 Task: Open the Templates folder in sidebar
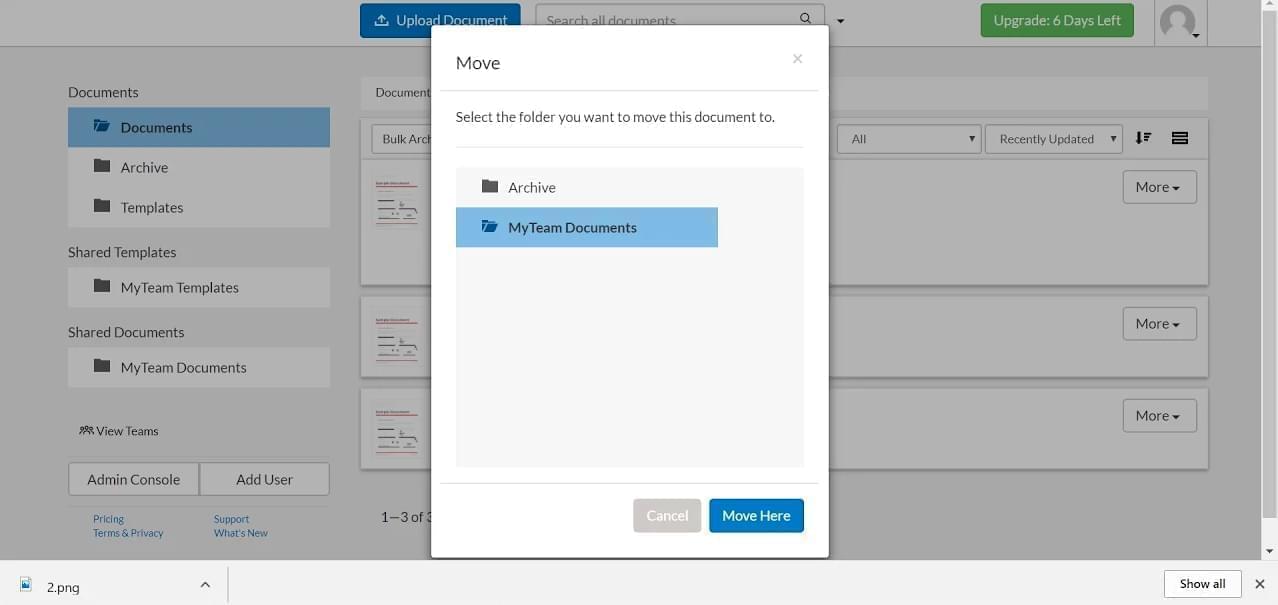coord(151,207)
